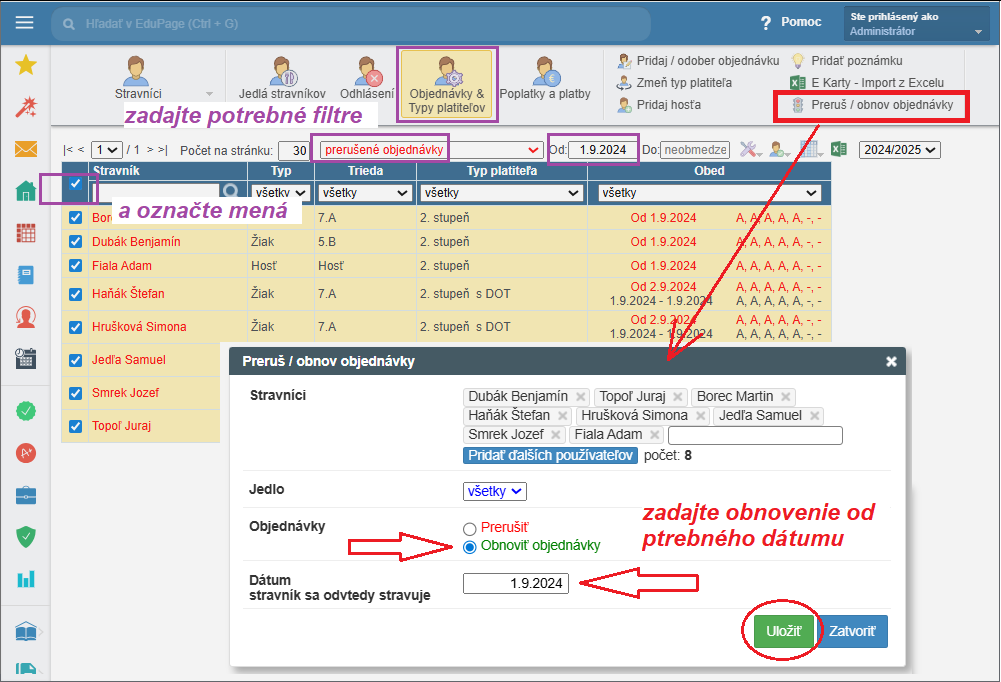
Task: Open the 2024/2025 school year dropdown
Action: (x=900, y=150)
